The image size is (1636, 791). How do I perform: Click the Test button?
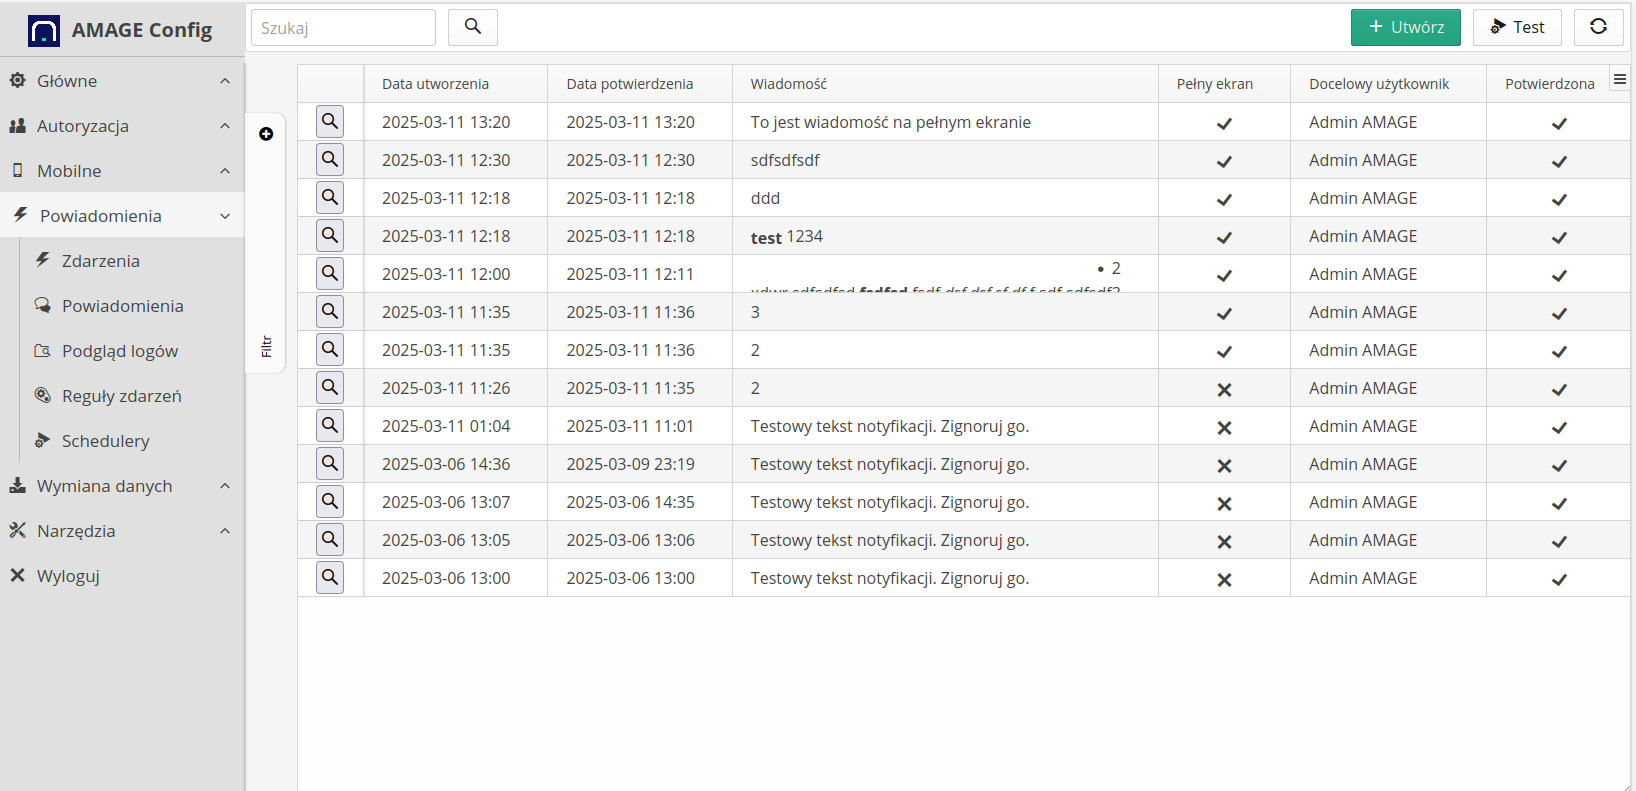point(1516,27)
